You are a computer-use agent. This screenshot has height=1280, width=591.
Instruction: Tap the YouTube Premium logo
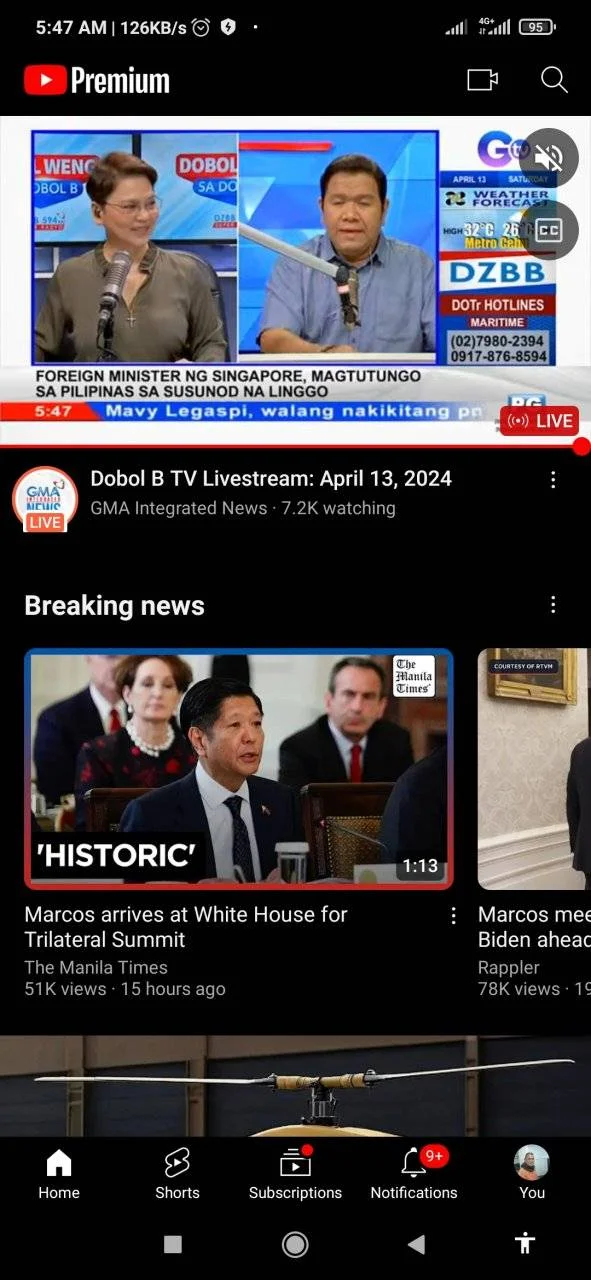coord(97,80)
